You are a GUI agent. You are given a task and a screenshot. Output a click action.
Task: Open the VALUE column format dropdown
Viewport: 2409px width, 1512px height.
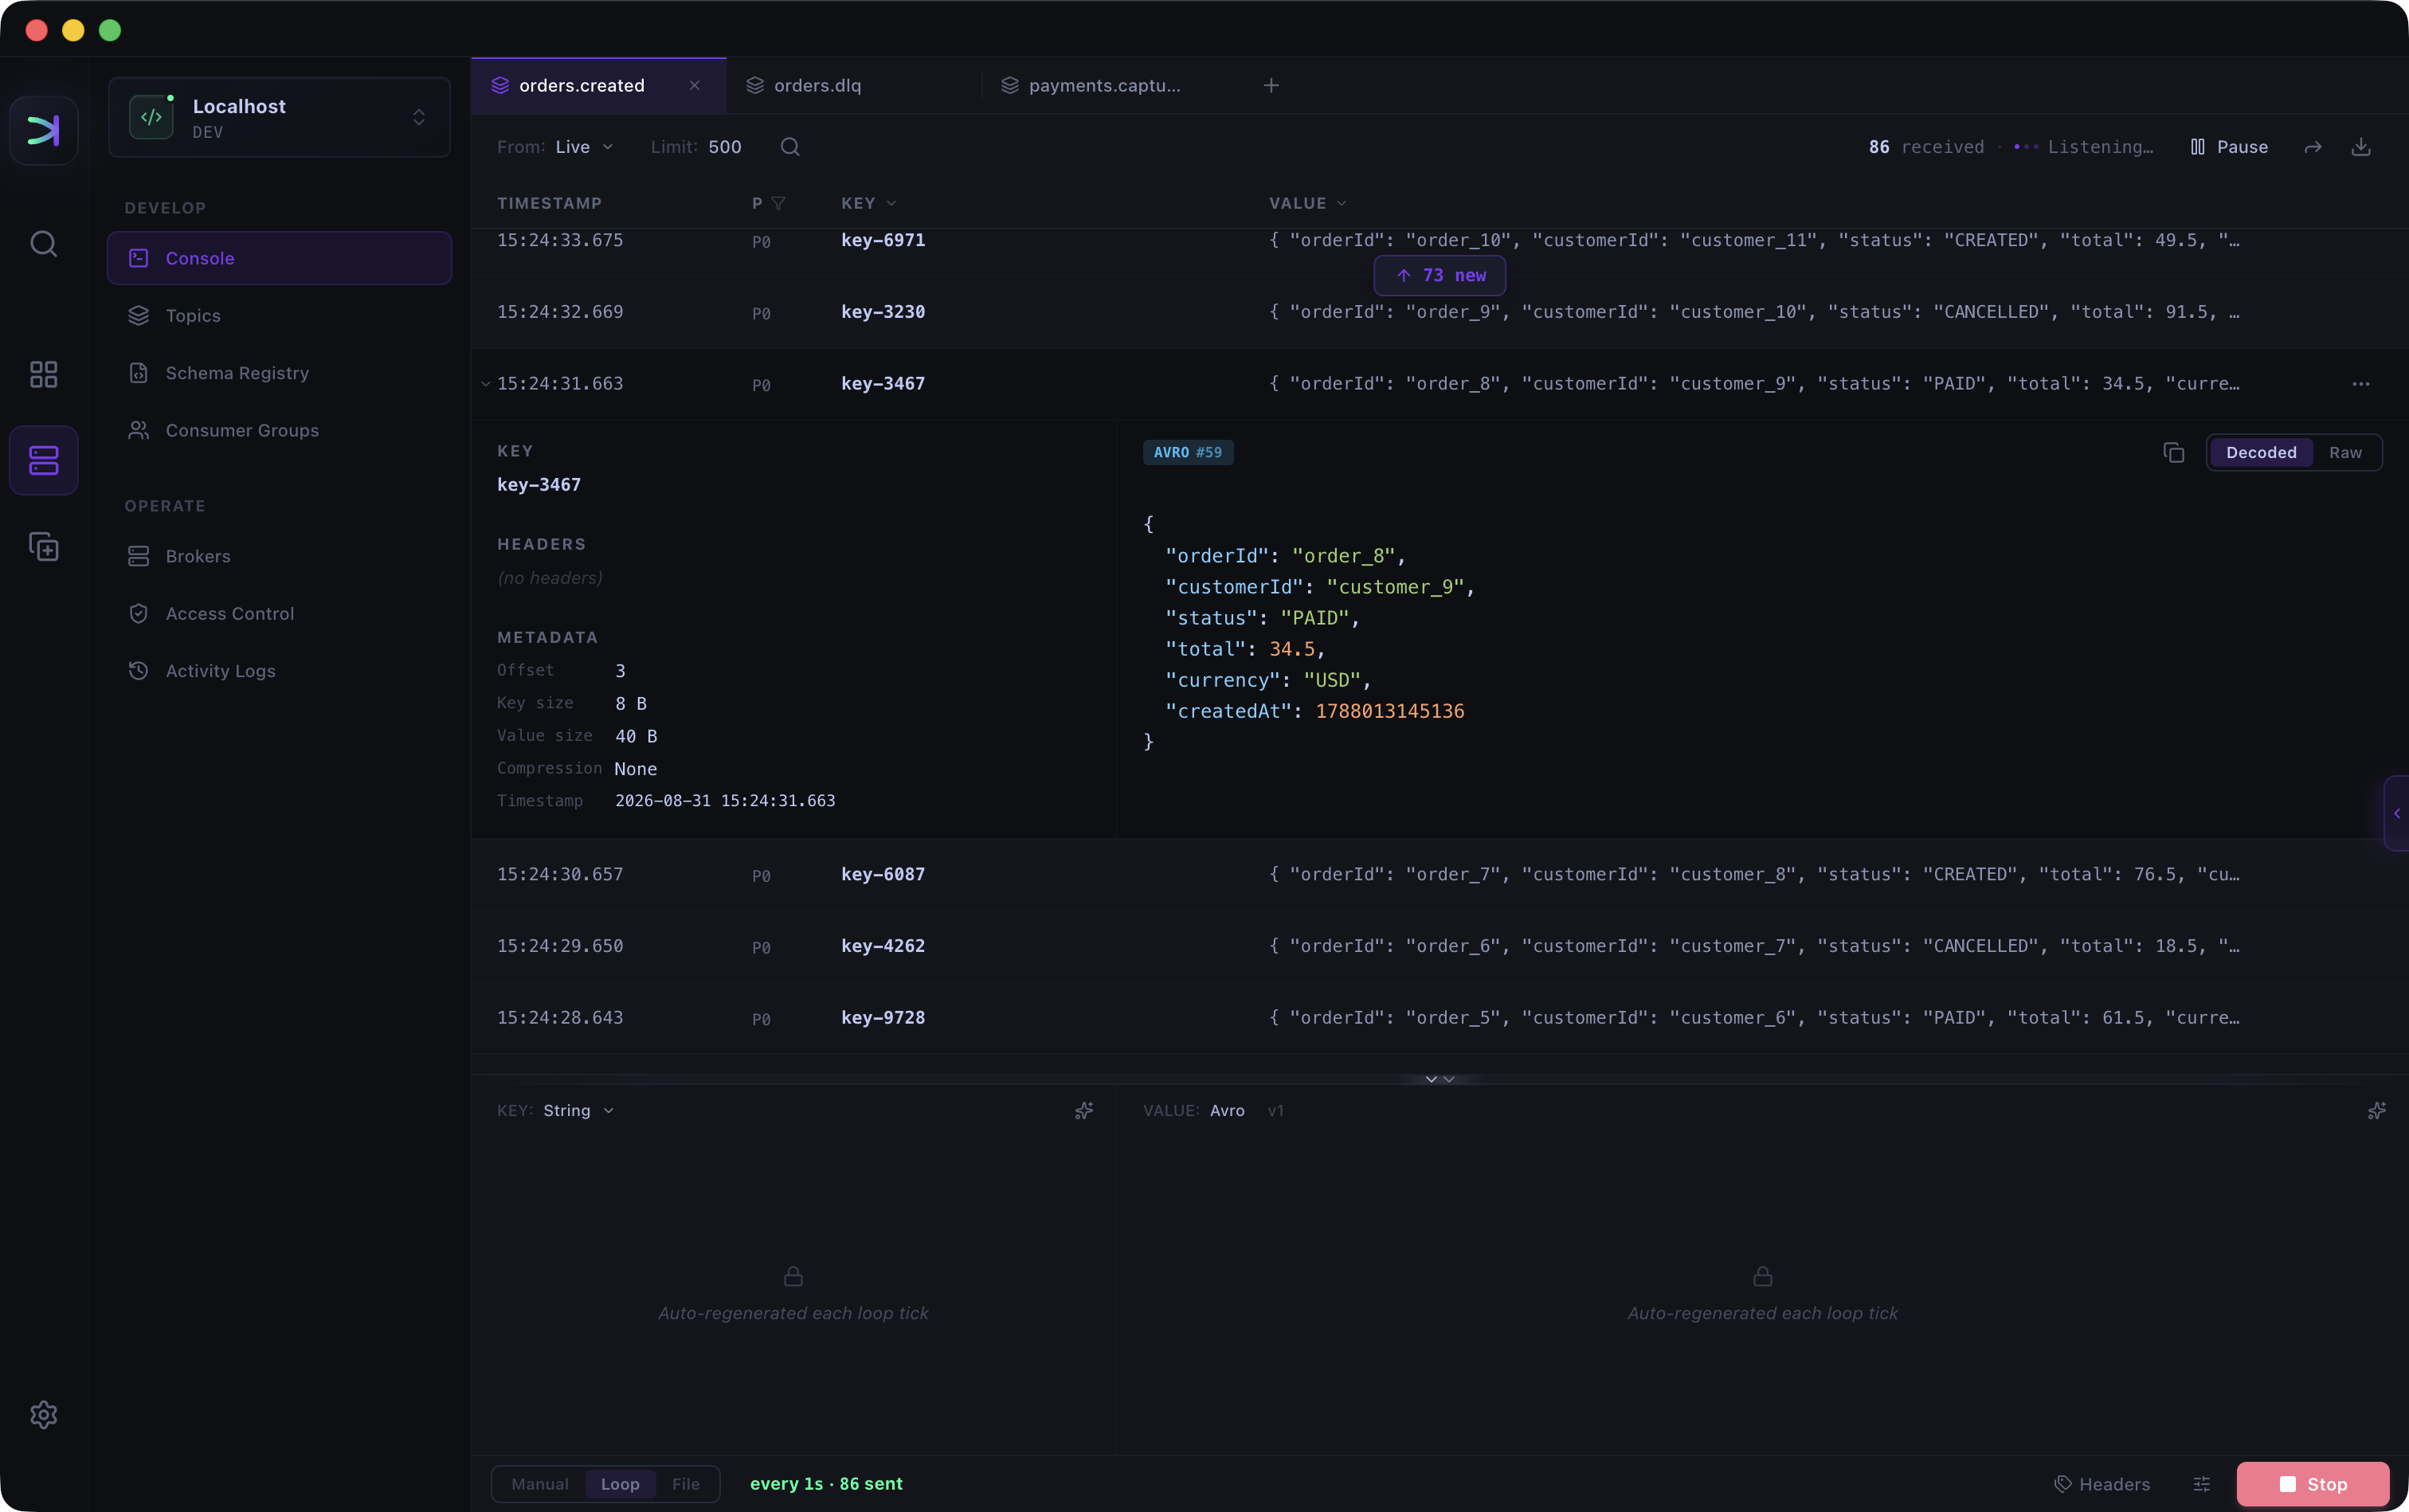click(x=1308, y=203)
